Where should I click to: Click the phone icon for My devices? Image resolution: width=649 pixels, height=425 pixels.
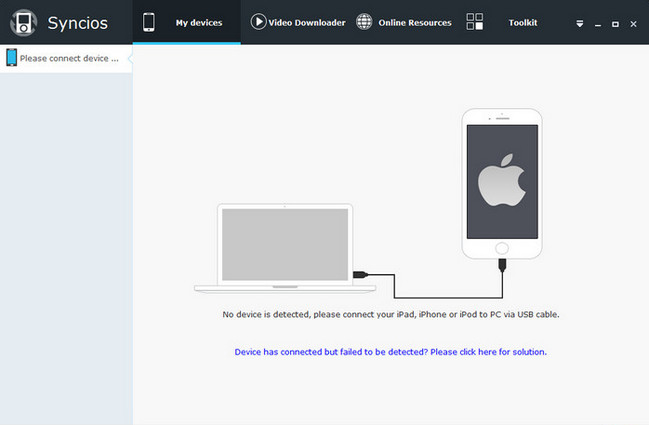click(x=149, y=21)
